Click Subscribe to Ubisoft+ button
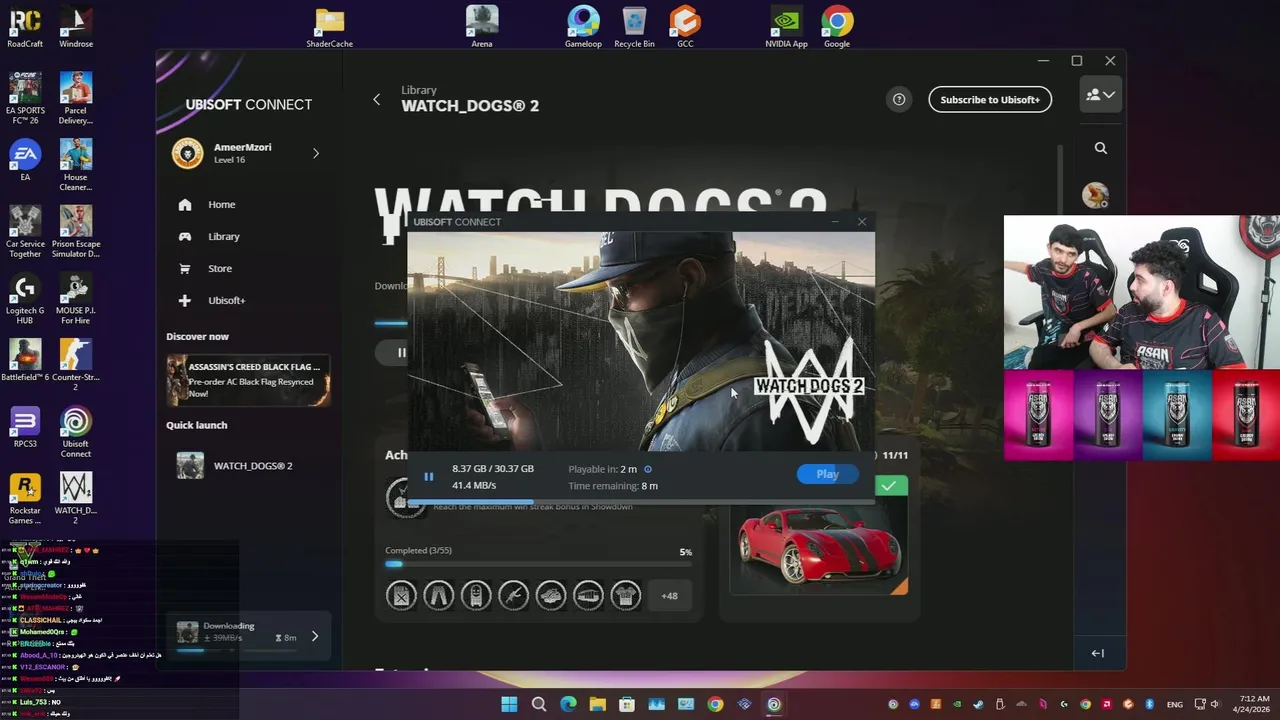 click(x=990, y=99)
